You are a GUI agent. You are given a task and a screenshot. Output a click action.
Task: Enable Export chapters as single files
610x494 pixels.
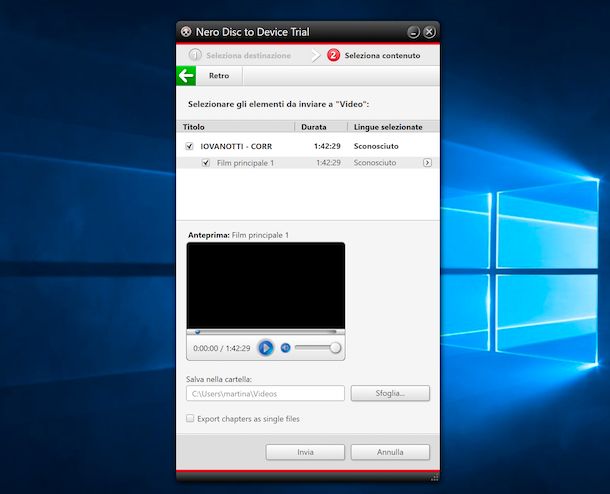pos(190,419)
